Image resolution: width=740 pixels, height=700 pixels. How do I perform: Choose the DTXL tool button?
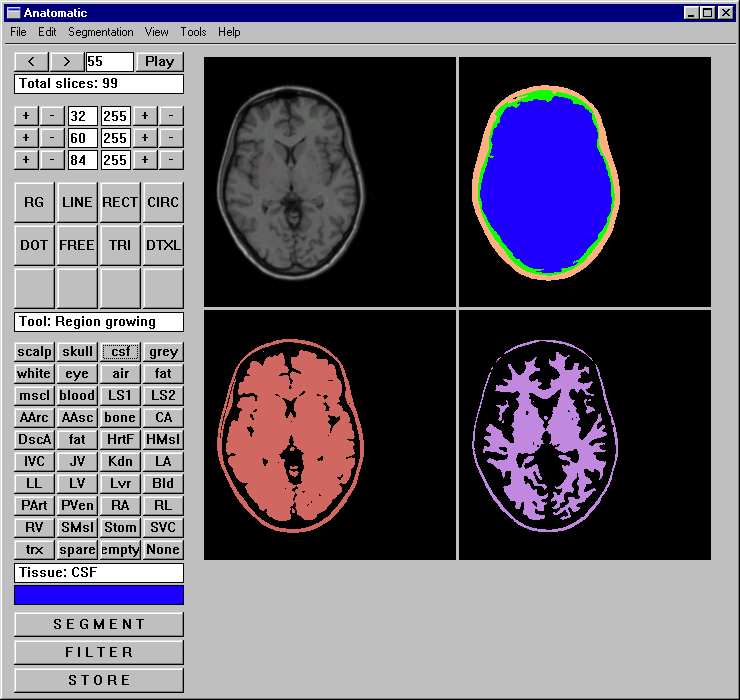(163, 245)
